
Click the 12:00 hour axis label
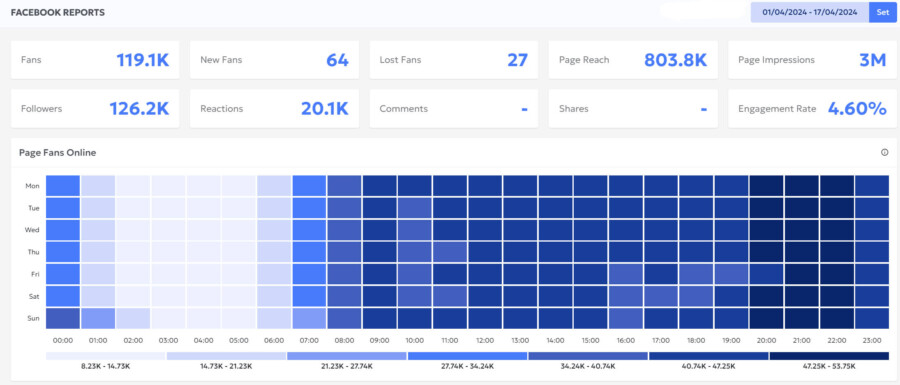tap(485, 340)
